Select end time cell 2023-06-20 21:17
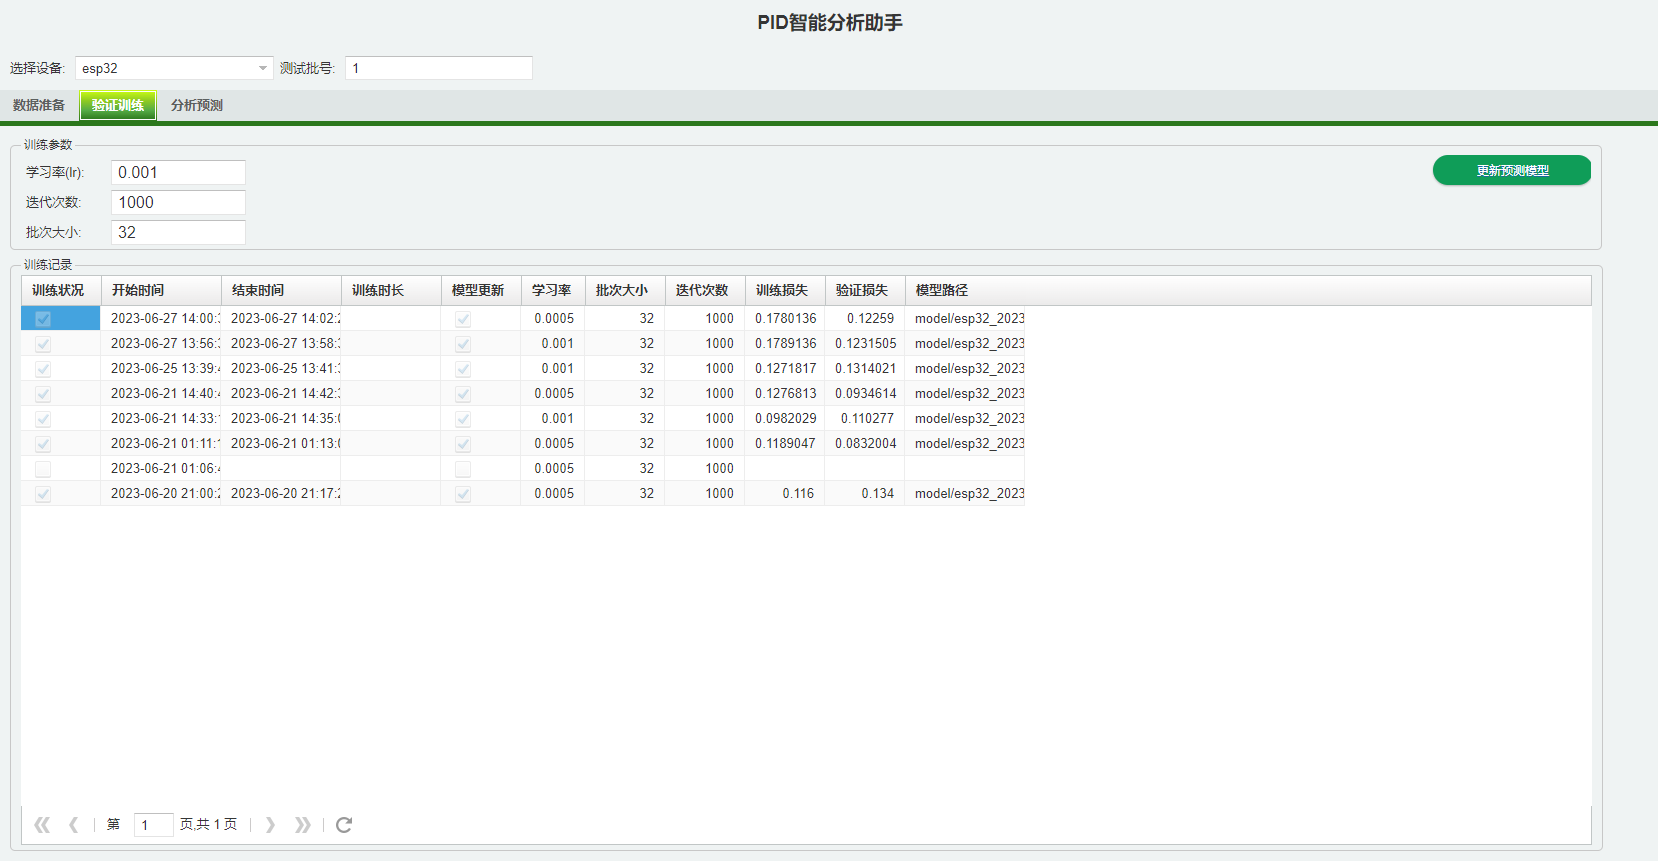Screen dimensions: 1658x861 coord(281,493)
